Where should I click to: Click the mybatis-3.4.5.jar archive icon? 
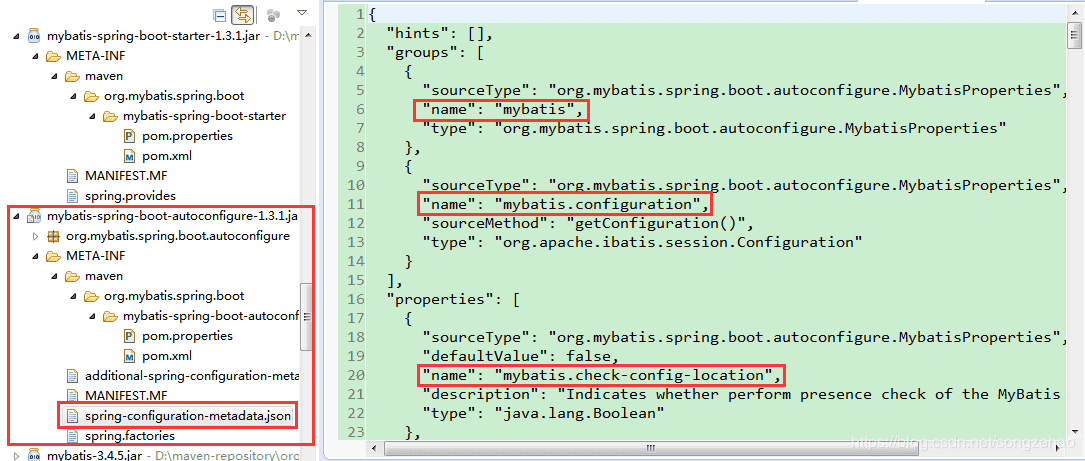click(x=33, y=455)
